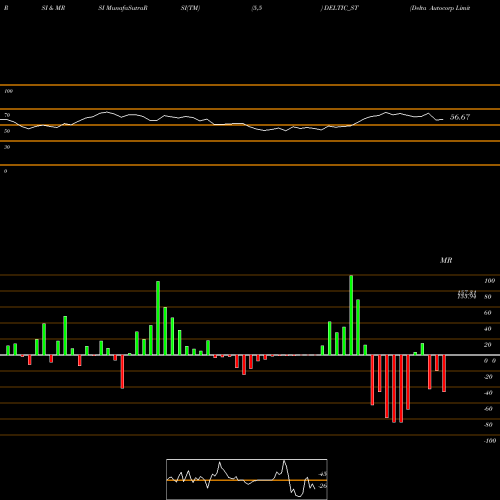Click the 'MR' panel title
The image size is (500, 500).
446,260
